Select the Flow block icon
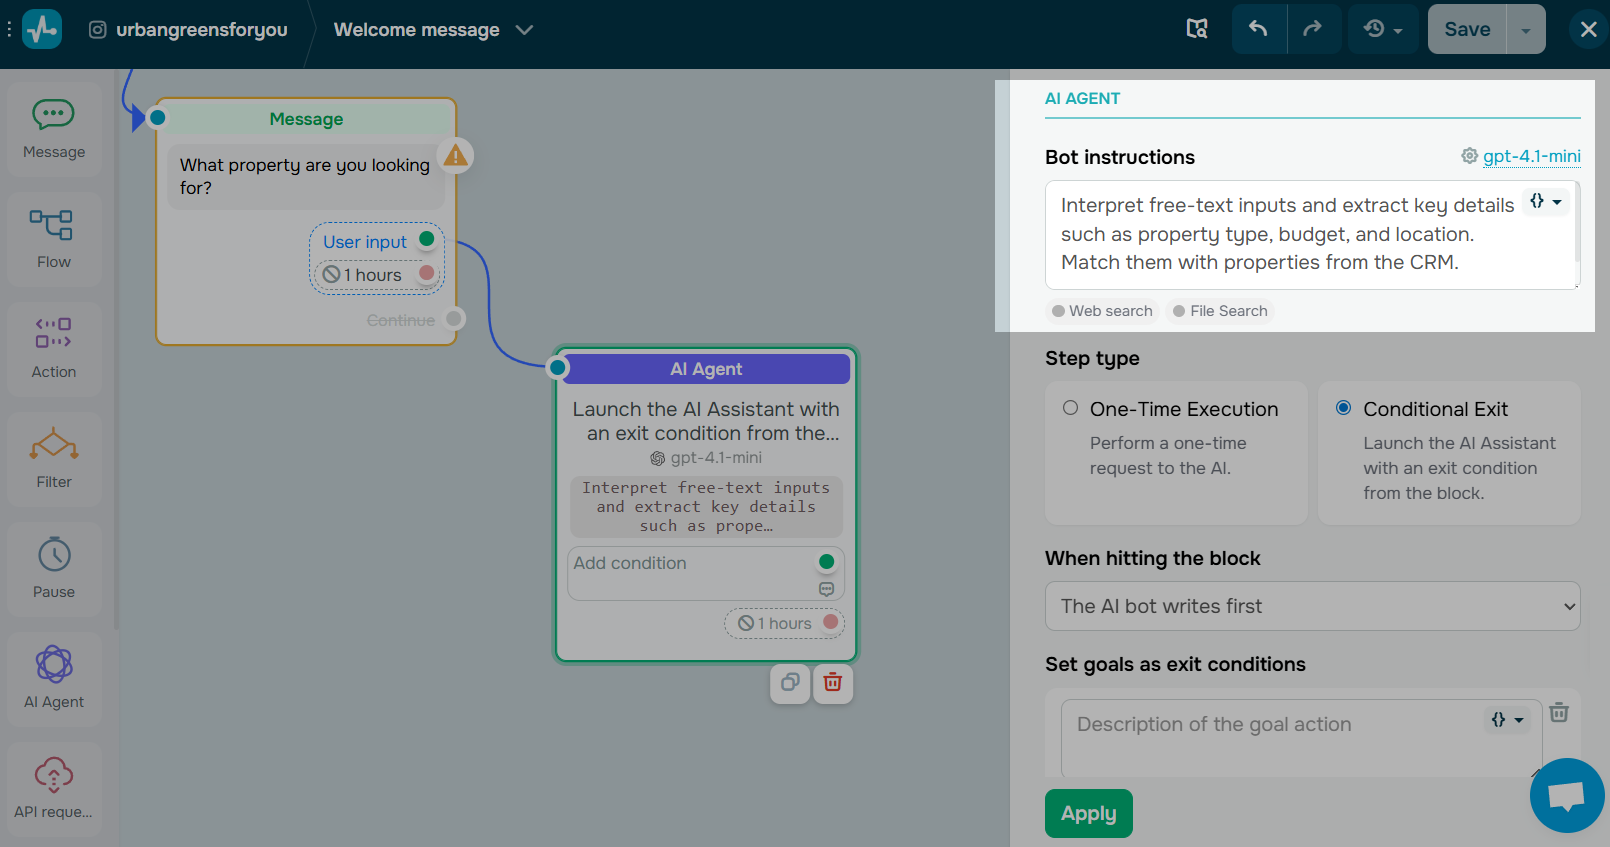Screen dimensions: 1610x847 [54, 239]
